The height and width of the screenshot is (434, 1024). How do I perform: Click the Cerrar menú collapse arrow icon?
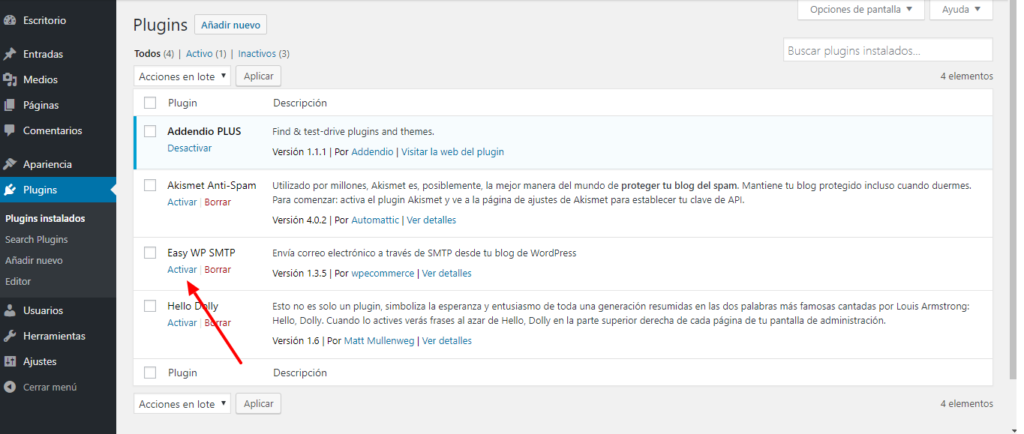pos(9,387)
